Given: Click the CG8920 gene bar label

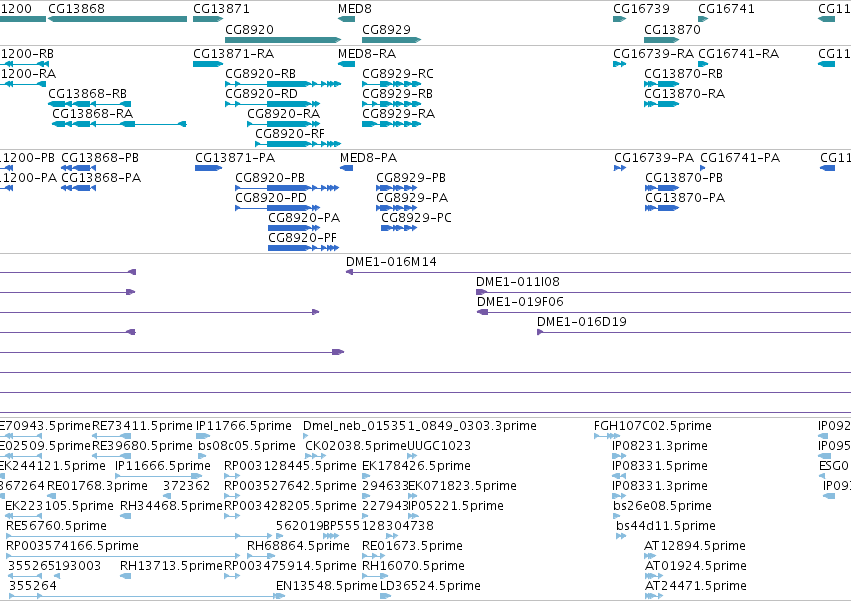Looking at the screenshot, I should coord(250,29).
